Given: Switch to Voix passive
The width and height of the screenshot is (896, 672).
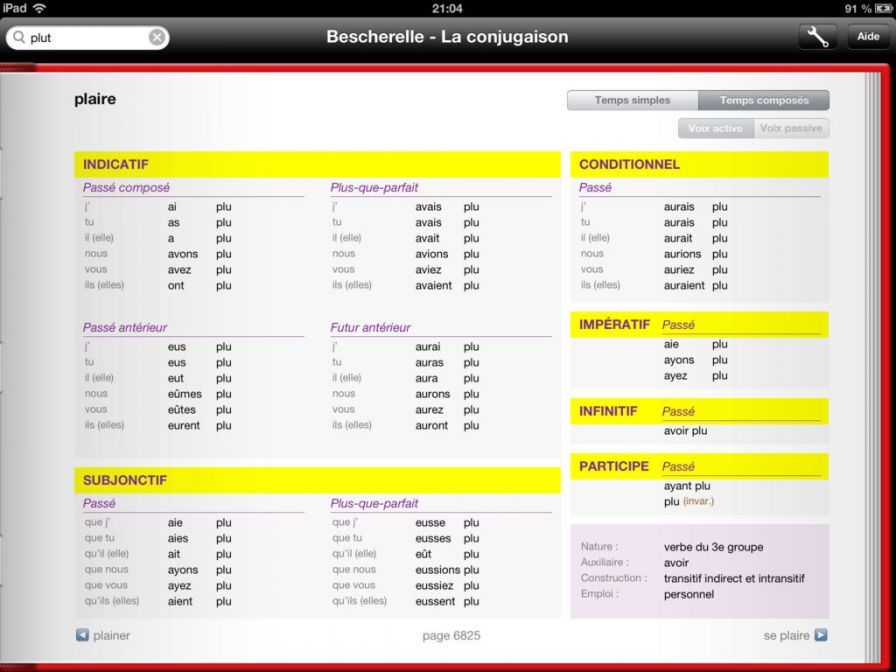Looking at the screenshot, I should pos(790,128).
